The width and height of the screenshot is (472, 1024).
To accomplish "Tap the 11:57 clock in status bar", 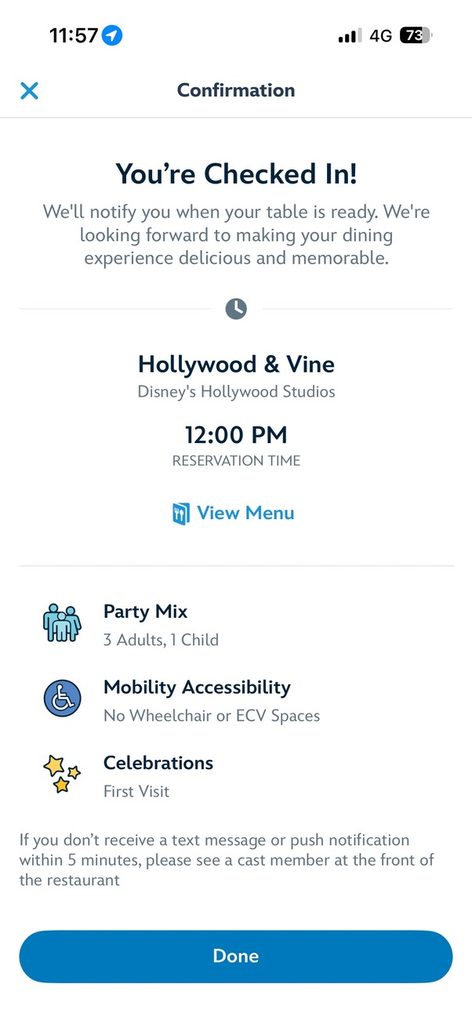I will (73, 35).
